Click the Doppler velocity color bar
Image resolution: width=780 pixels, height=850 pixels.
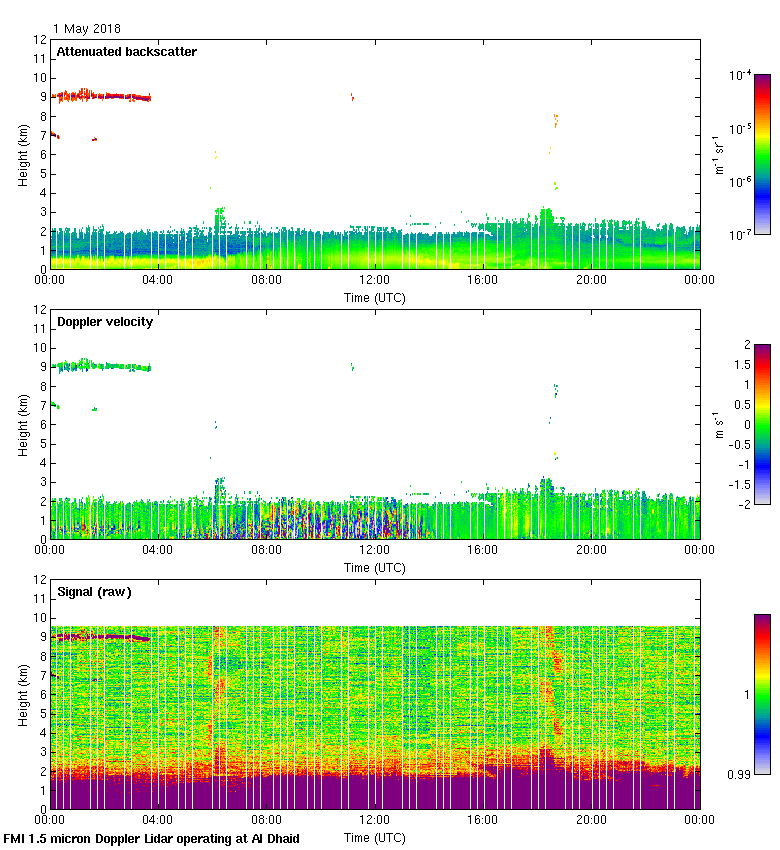click(x=762, y=424)
